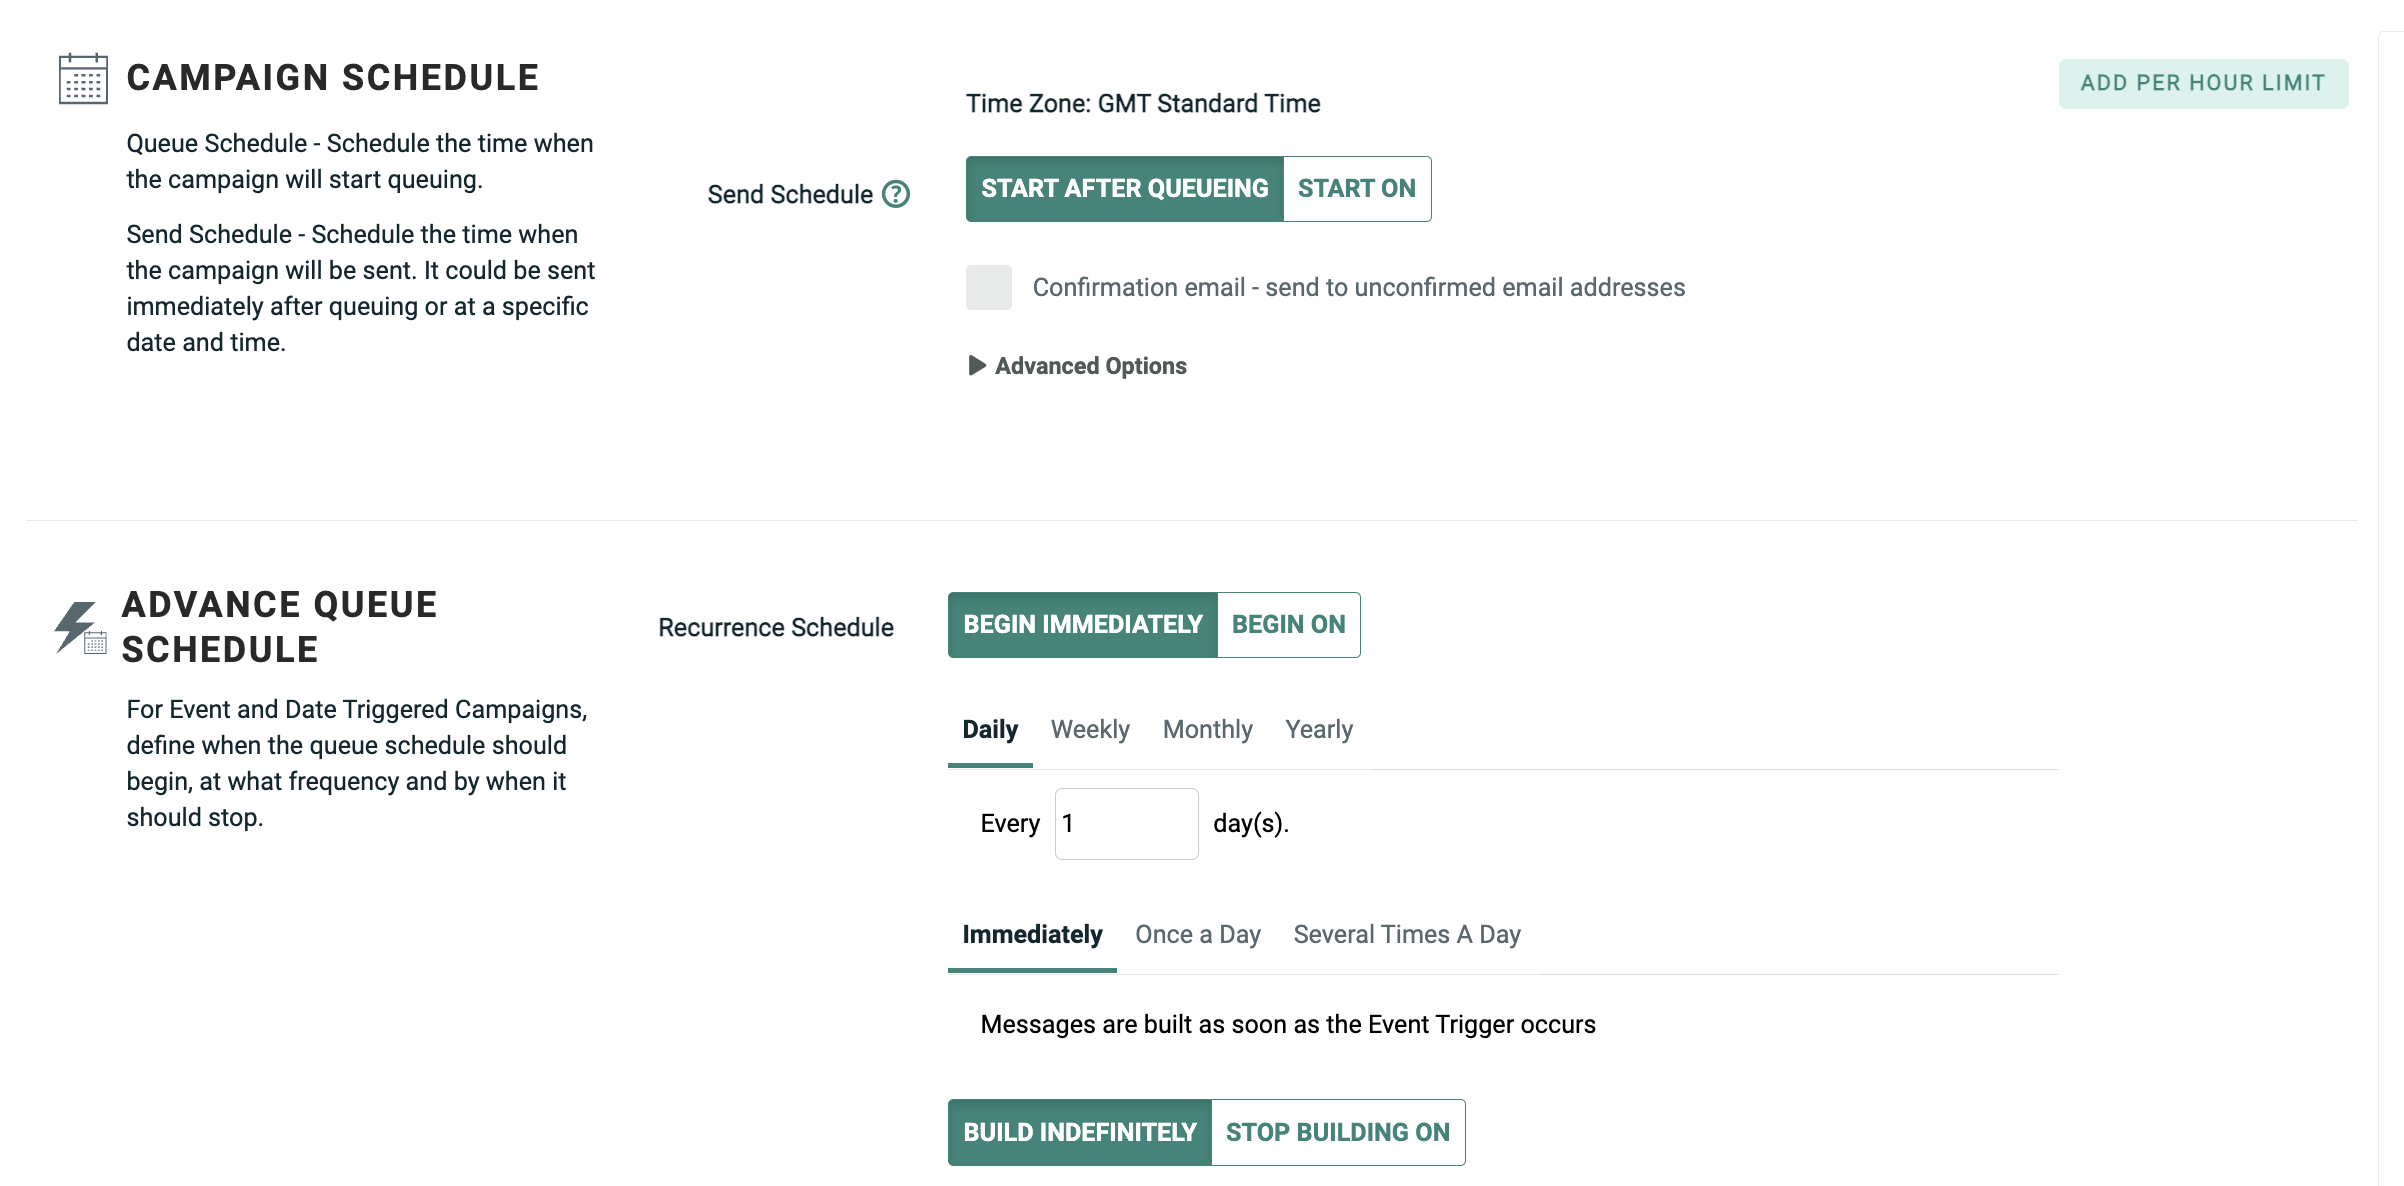
Task: Click the Campaign Schedule calendar icon
Action: tap(83, 79)
